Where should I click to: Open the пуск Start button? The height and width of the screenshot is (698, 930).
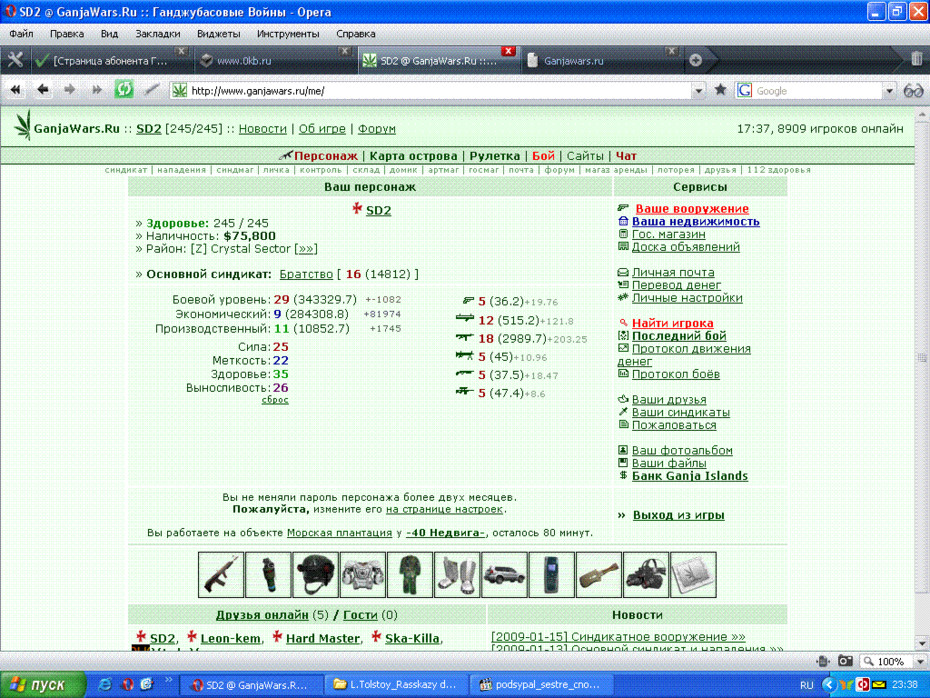(x=43, y=684)
